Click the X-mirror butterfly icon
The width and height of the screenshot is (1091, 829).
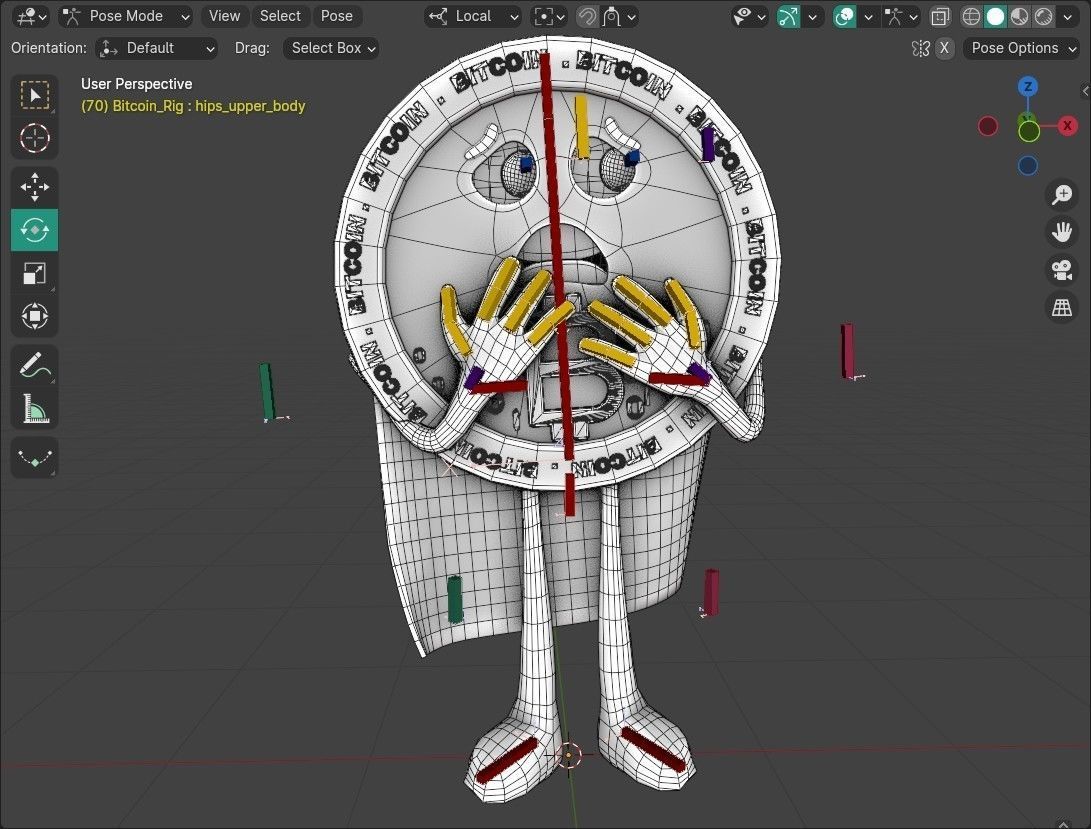tap(921, 48)
